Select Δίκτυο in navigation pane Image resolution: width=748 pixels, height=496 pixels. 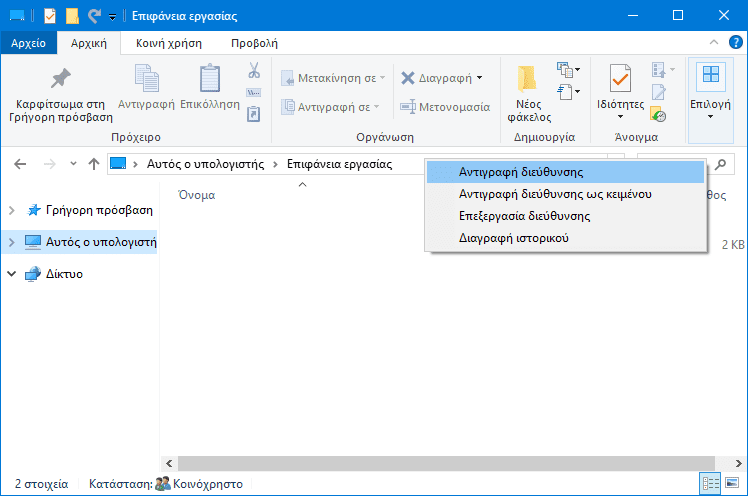click(x=64, y=274)
